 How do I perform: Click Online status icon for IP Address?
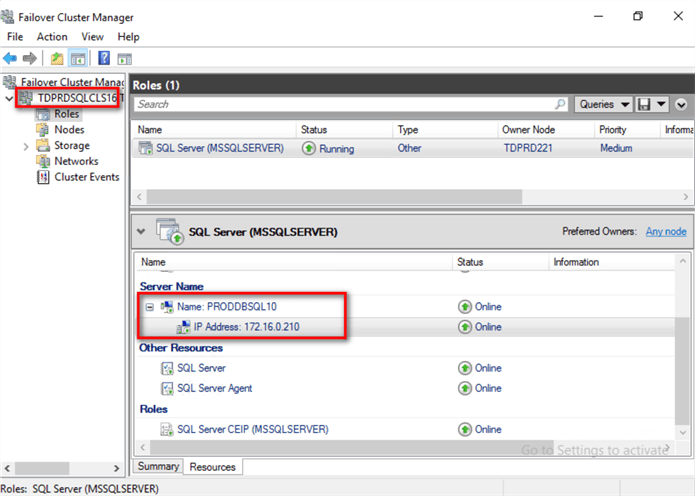tap(465, 327)
